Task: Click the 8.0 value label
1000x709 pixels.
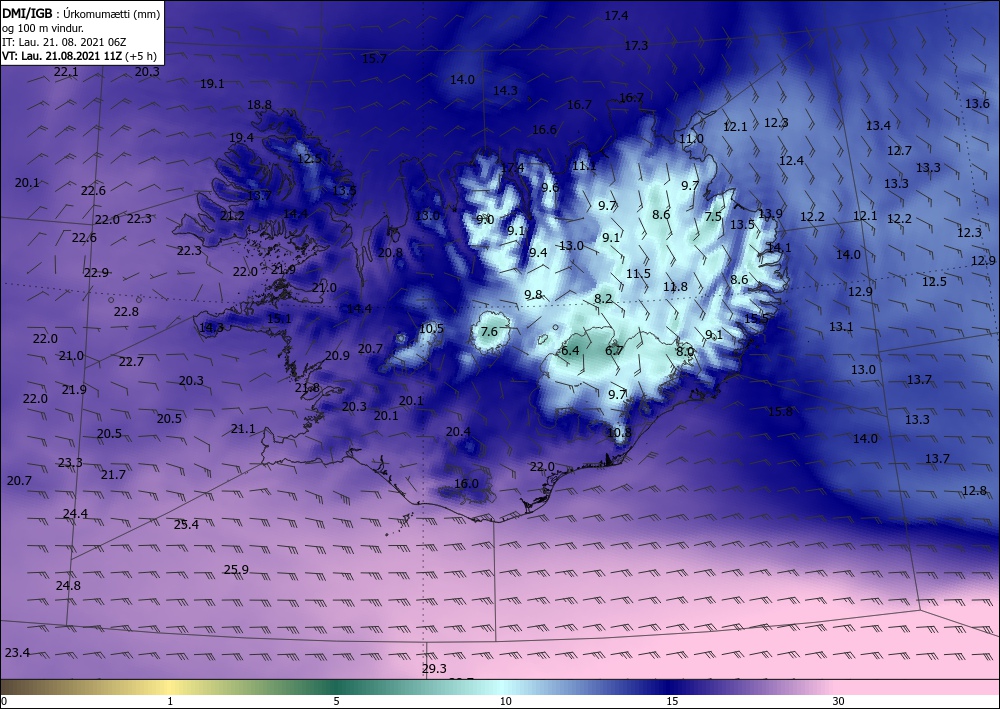Action: tap(685, 351)
